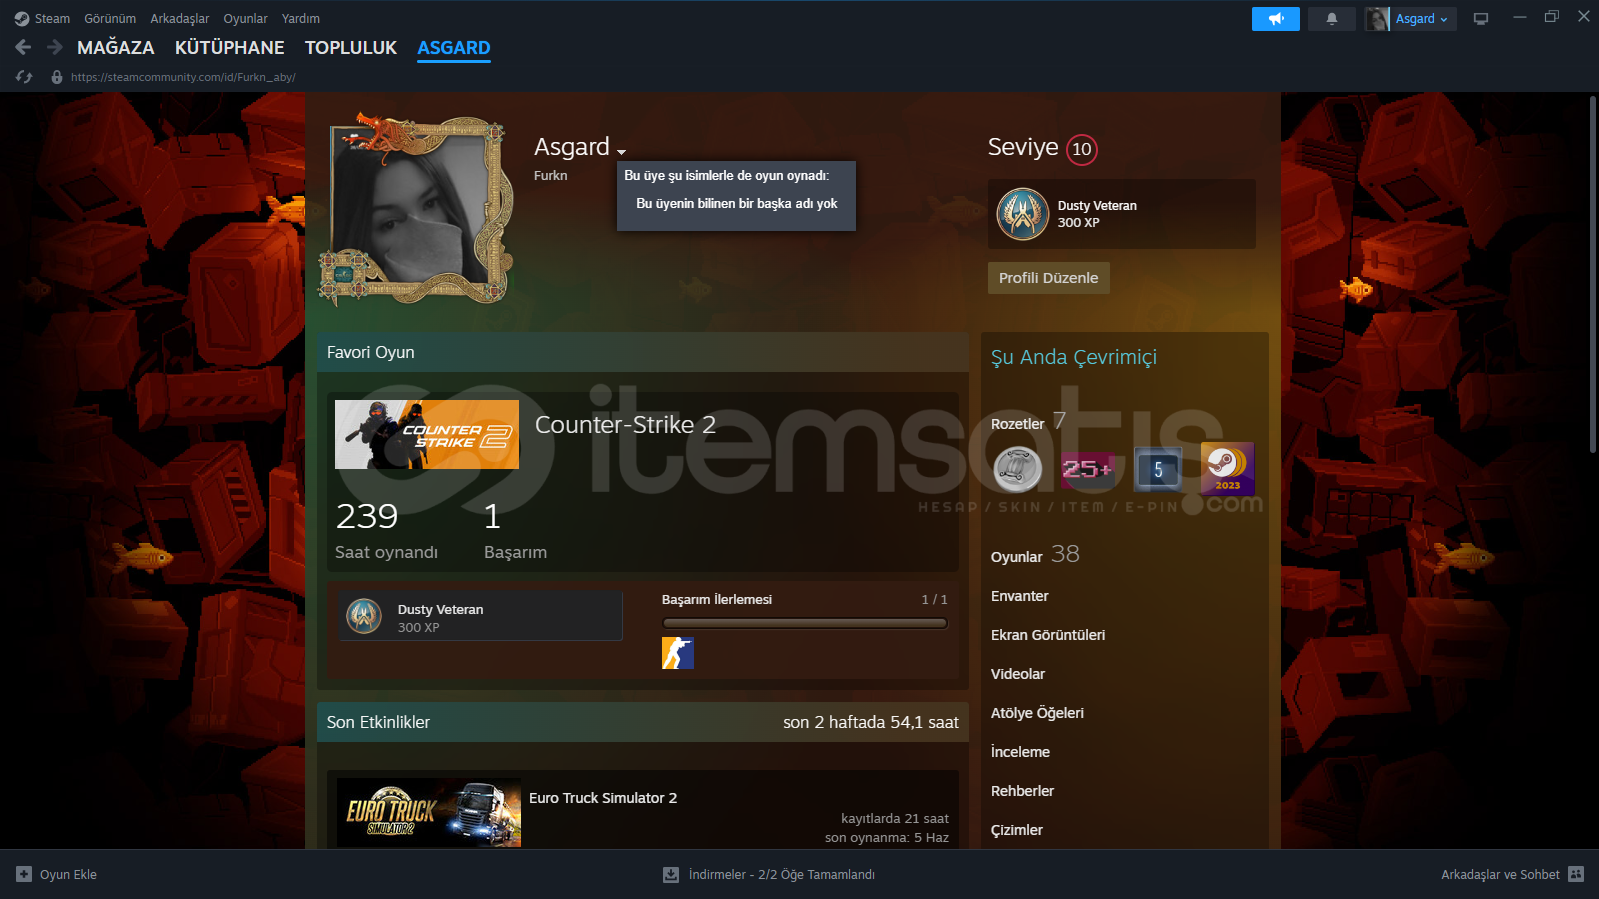Click the Counter-Strike 2 title link

pyautogui.click(x=625, y=425)
